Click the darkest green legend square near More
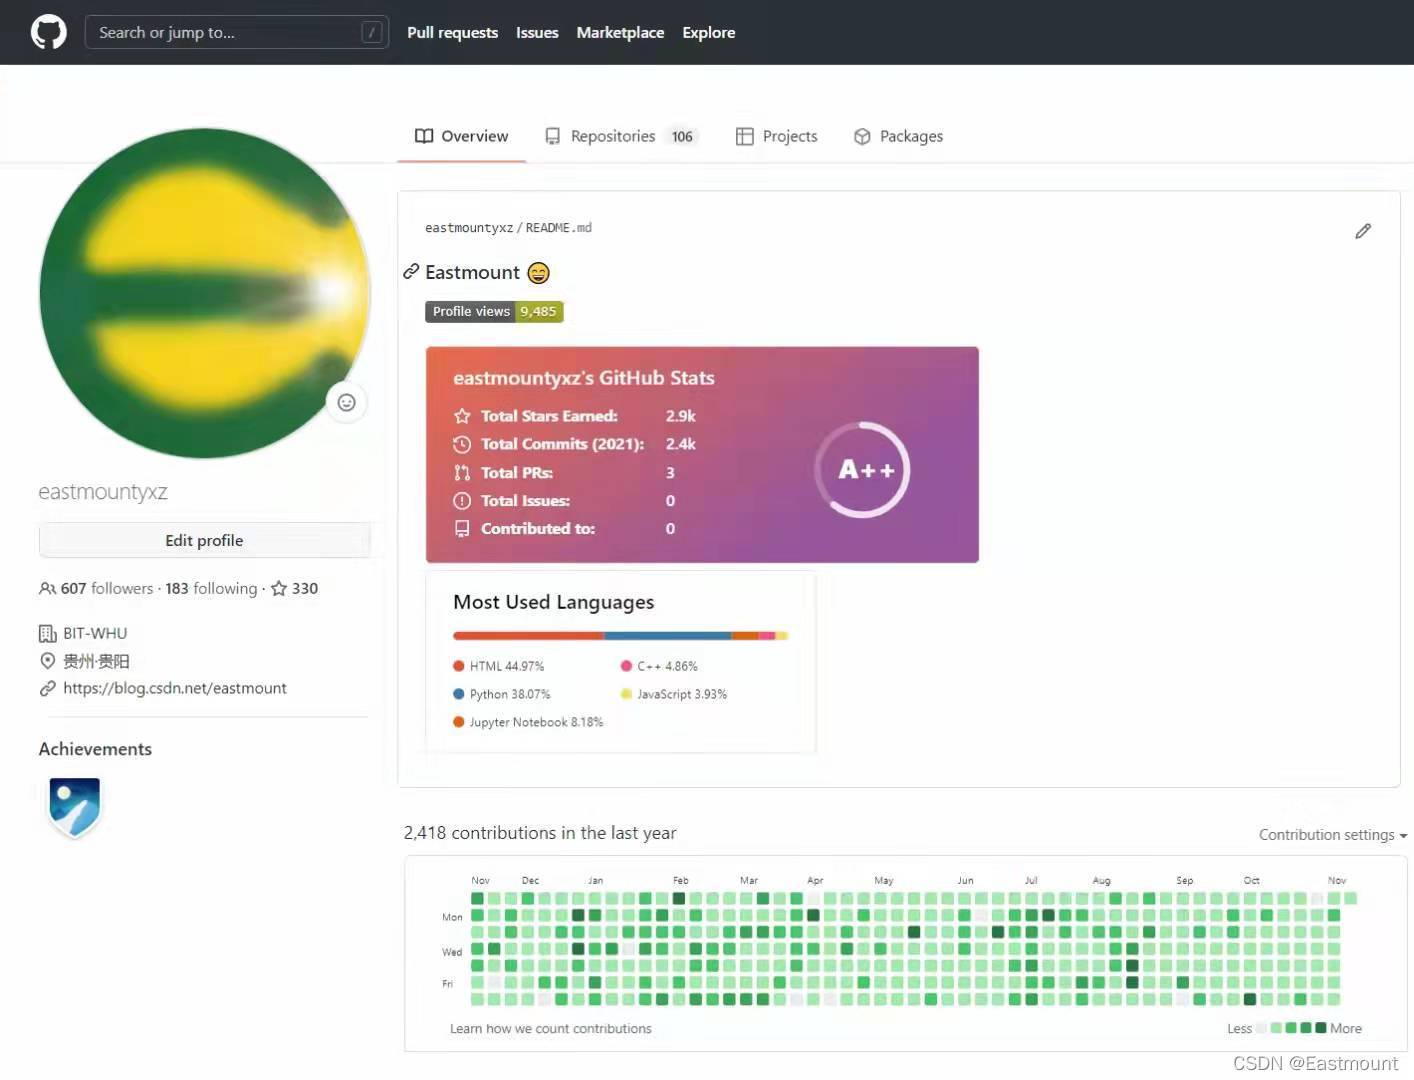The width and height of the screenshot is (1414, 1080). click(x=1320, y=1027)
